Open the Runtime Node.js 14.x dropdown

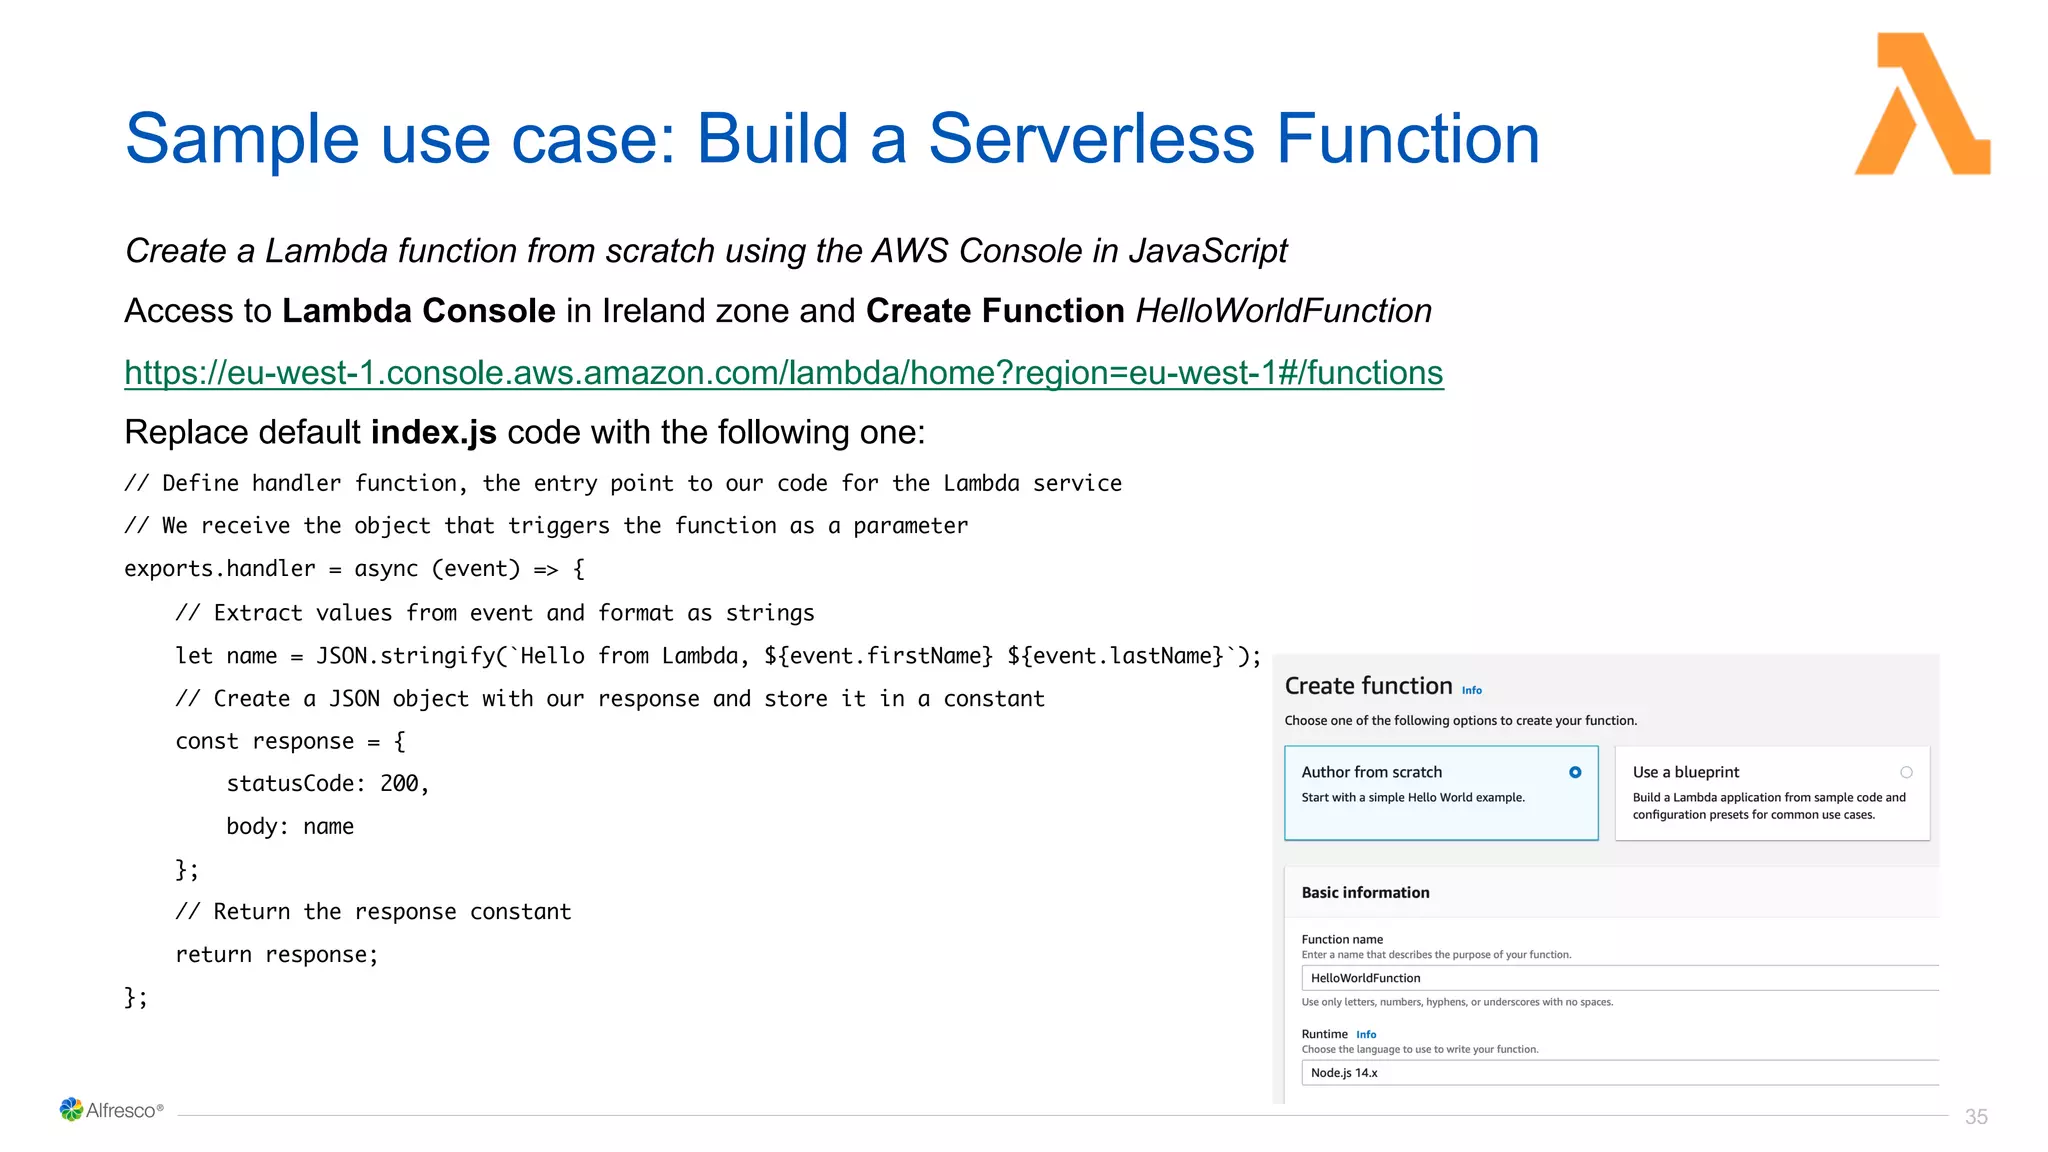pyautogui.click(x=1618, y=1073)
